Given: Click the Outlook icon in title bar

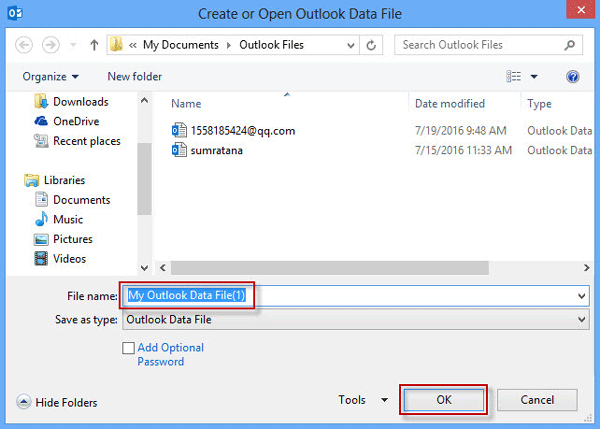Looking at the screenshot, I should (15, 13).
